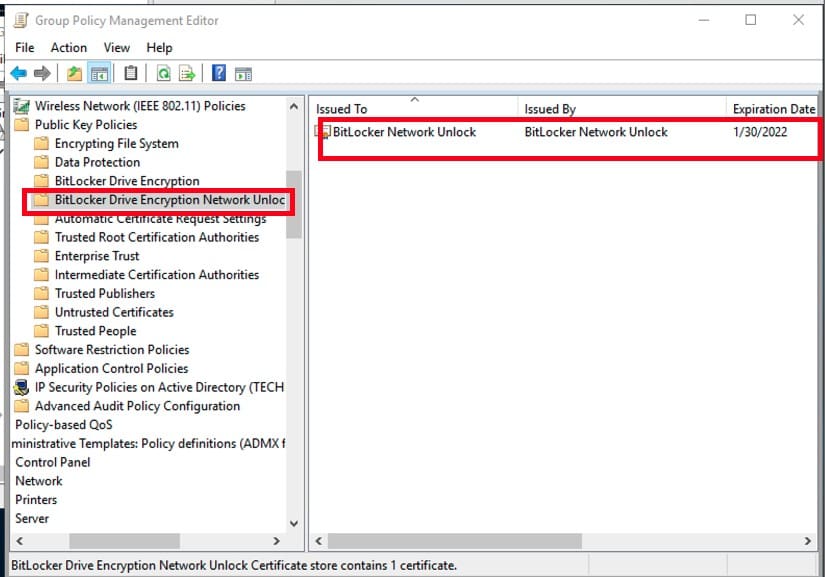The height and width of the screenshot is (577, 825).
Task: Select the Encrypting File System folder
Action: click(x=116, y=143)
